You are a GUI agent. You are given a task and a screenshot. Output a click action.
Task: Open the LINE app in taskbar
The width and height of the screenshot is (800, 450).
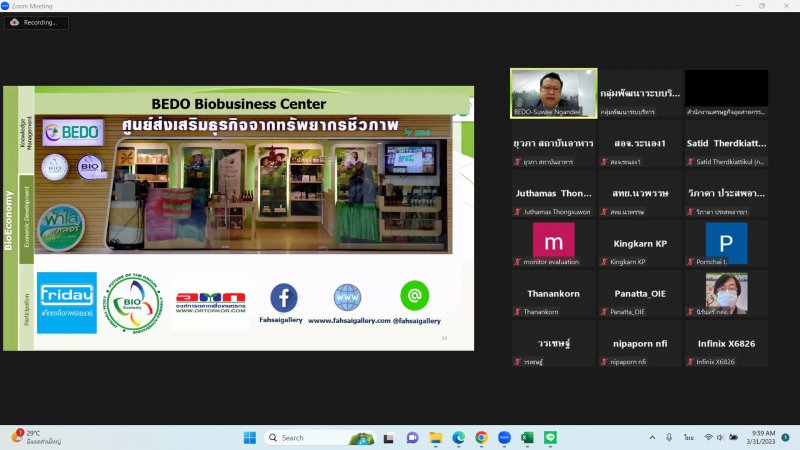point(550,438)
